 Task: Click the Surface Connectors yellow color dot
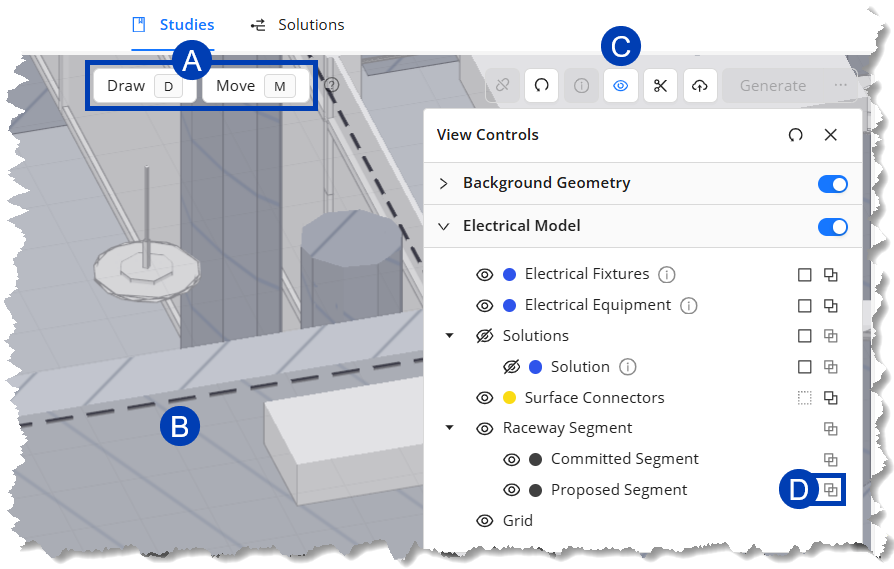point(510,397)
